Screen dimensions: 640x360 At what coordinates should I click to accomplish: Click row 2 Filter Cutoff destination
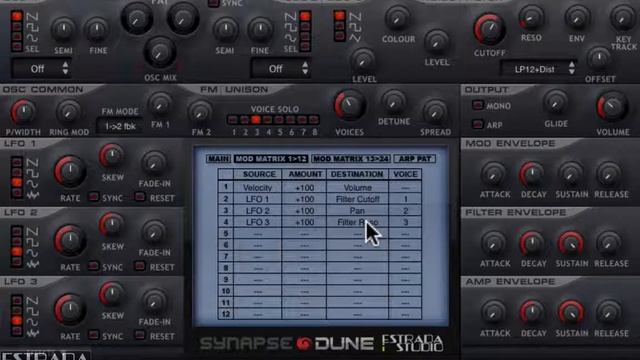pos(358,199)
